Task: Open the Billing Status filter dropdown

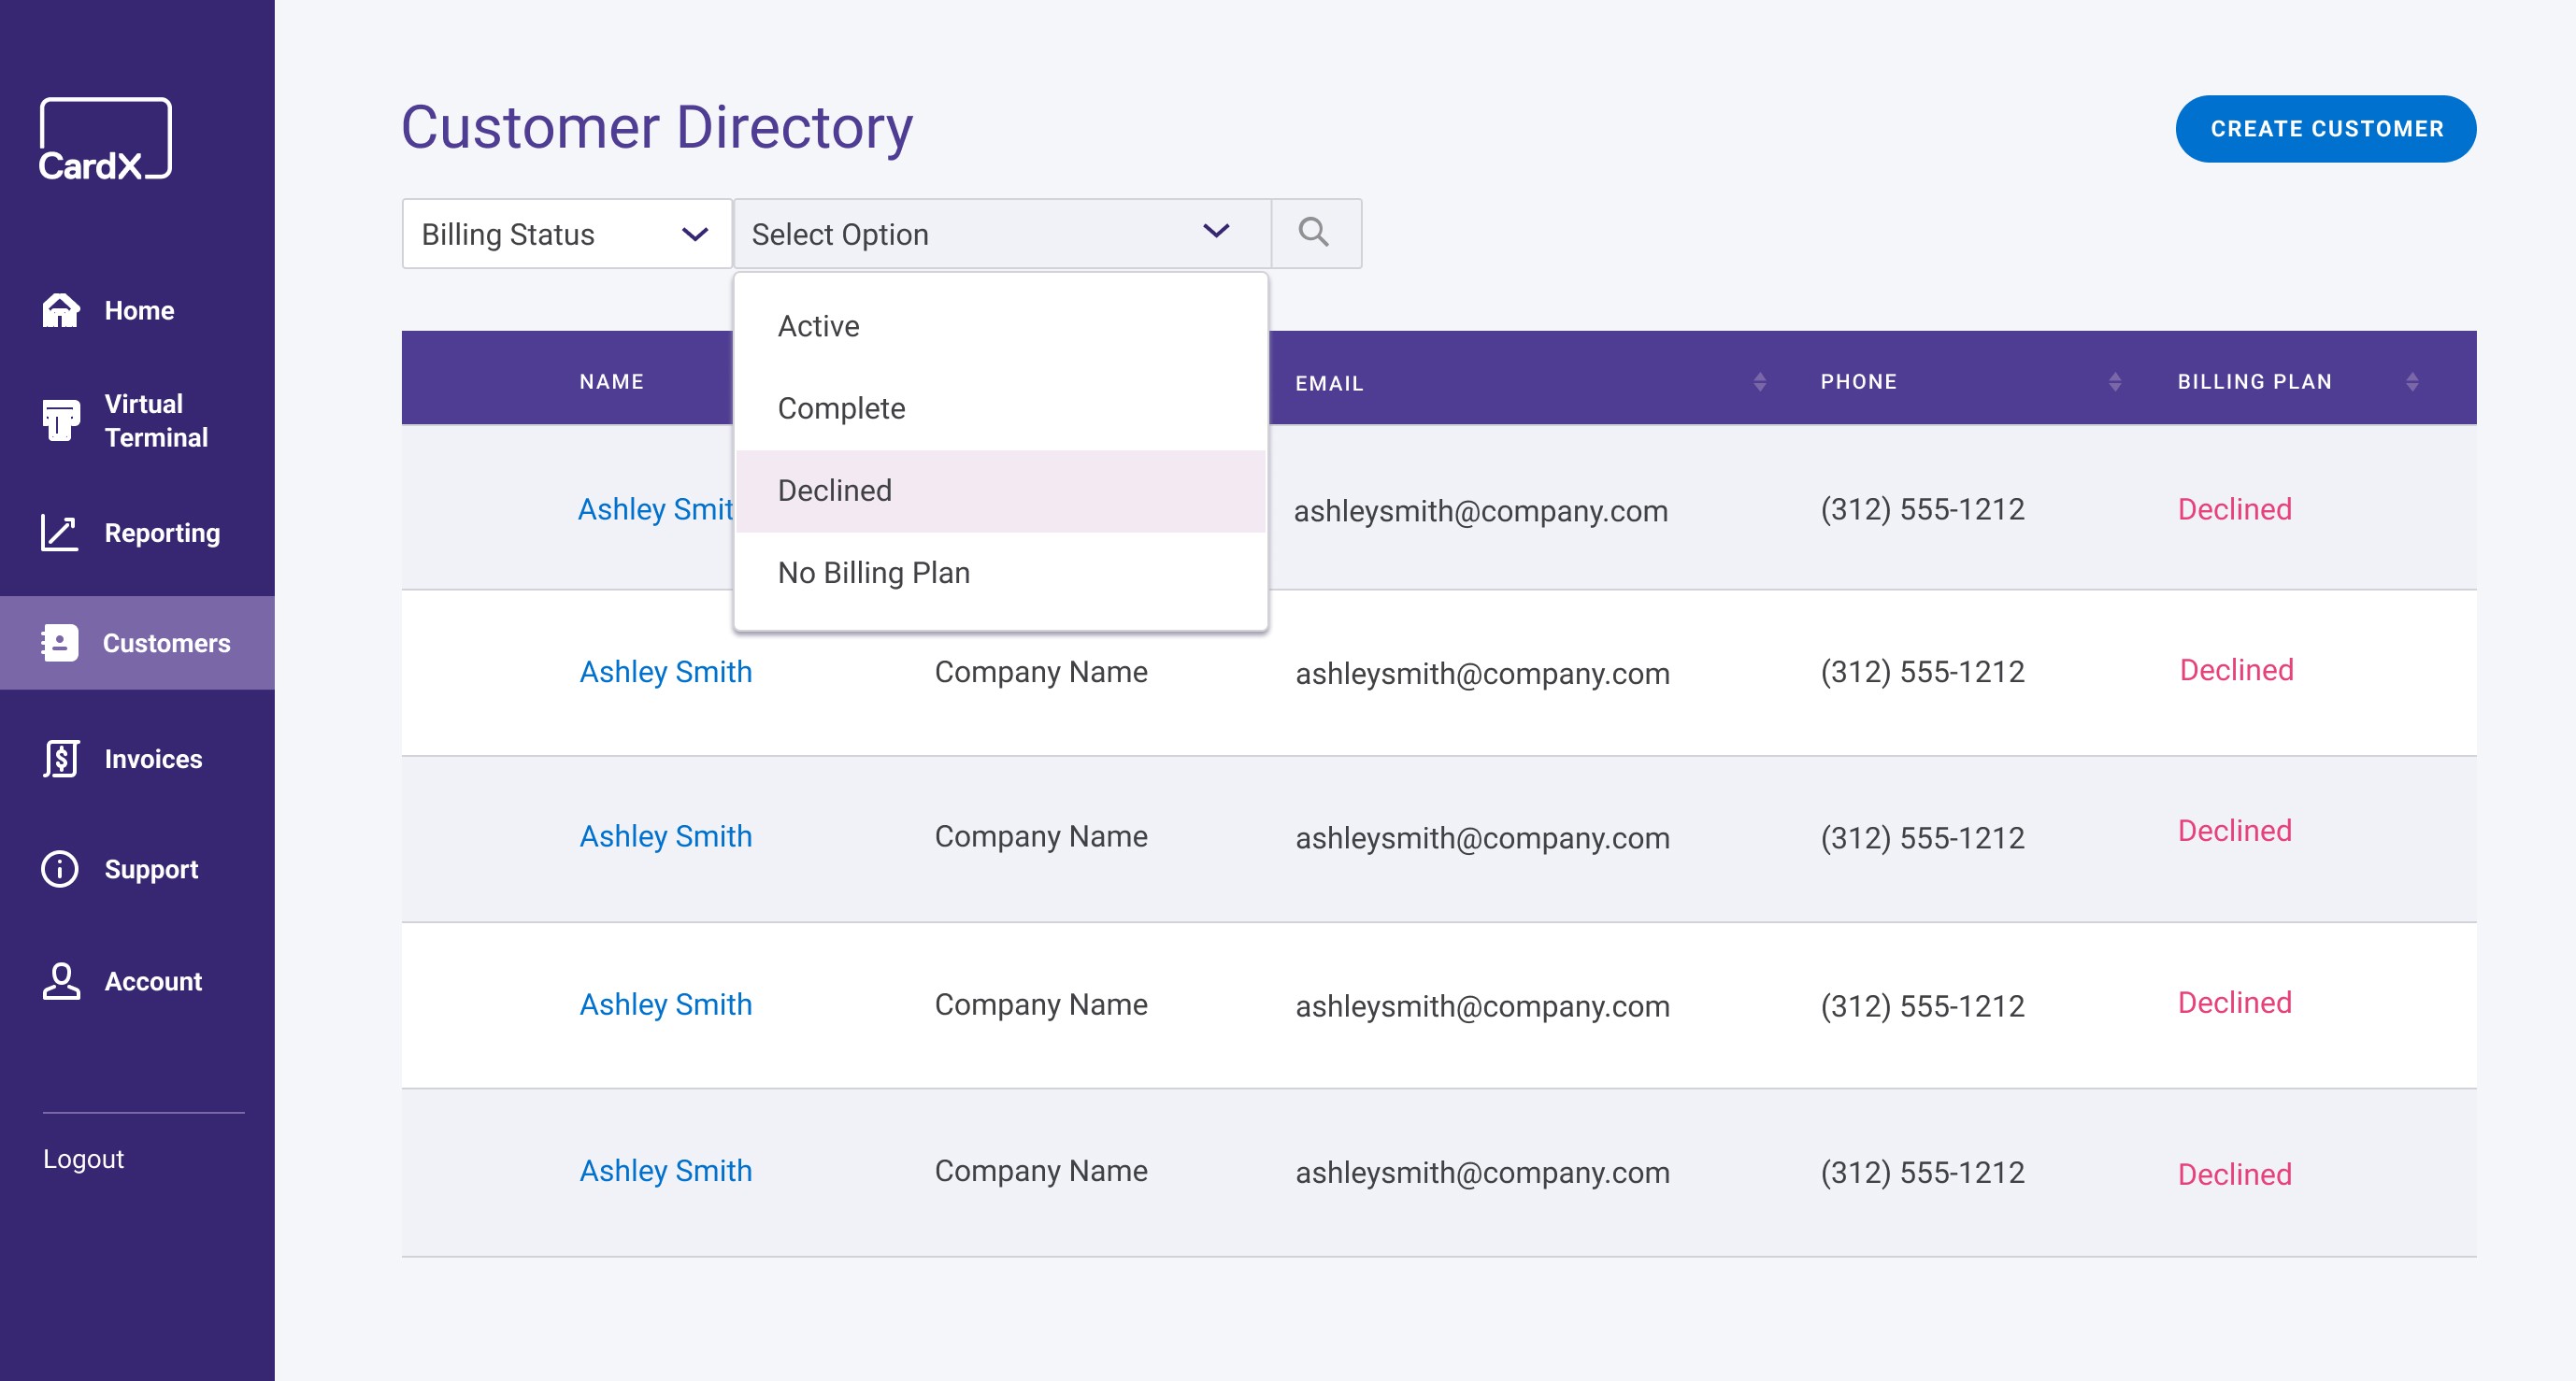Action: [x=567, y=233]
